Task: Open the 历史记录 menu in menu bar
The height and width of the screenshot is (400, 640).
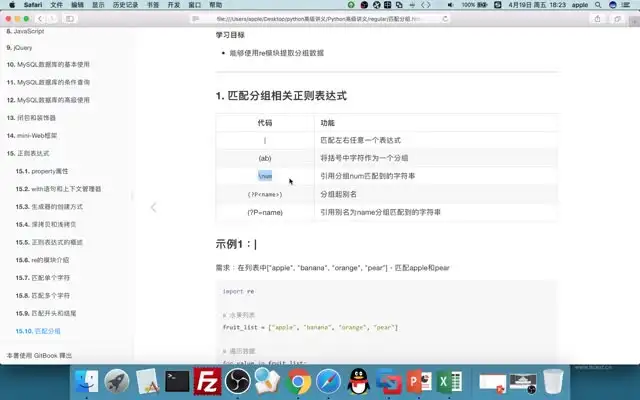Action: point(125,5)
